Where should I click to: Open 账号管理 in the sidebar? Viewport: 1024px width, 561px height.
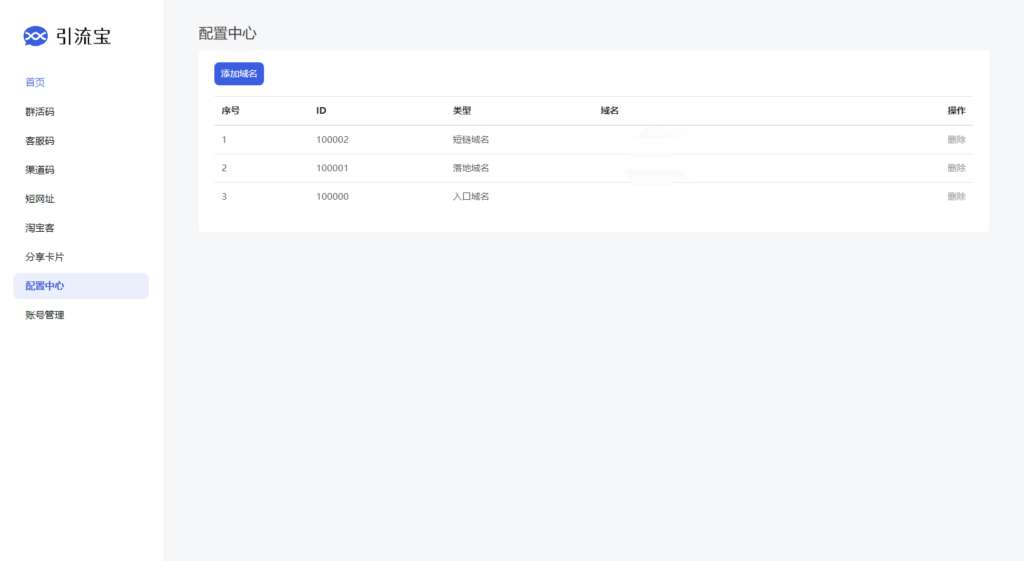pos(44,315)
